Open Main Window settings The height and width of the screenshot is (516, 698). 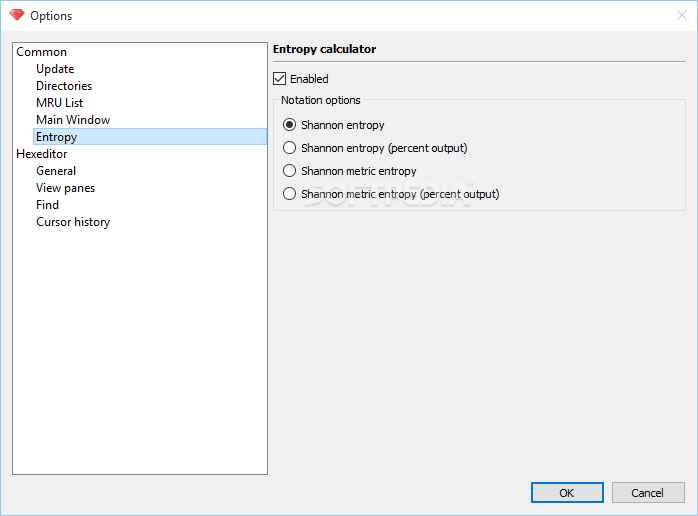73,120
